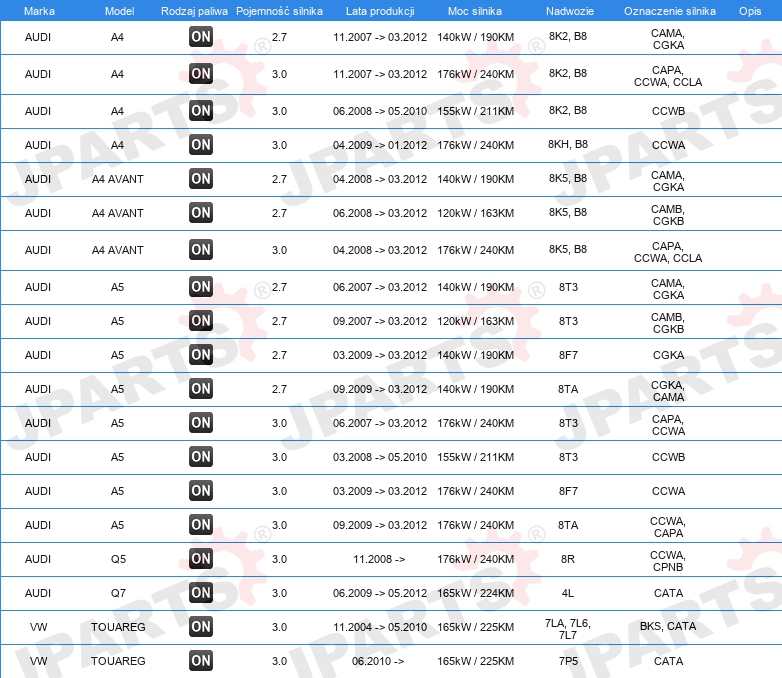Click the CGKA, CAMA engine code cell
The image size is (782, 678).
pyautogui.click(x=668, y=391)
